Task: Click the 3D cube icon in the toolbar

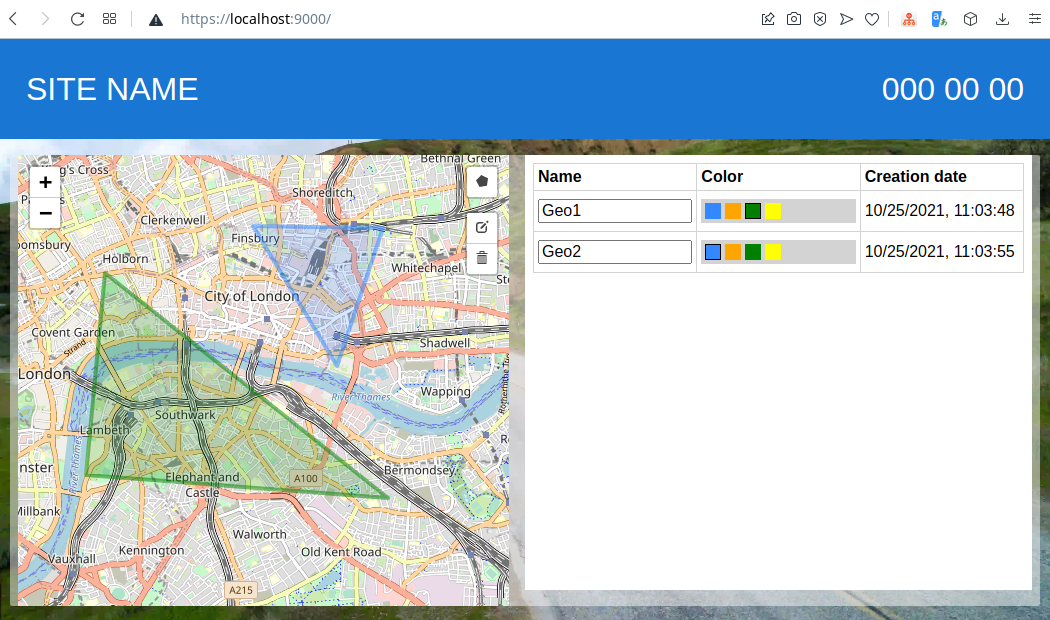Action: pyautogui.click(x=970, y=18)
